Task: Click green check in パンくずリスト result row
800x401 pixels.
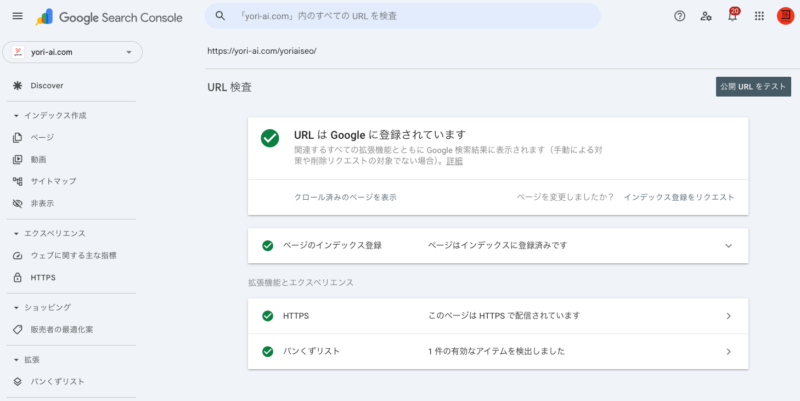Action: (267, 352)
